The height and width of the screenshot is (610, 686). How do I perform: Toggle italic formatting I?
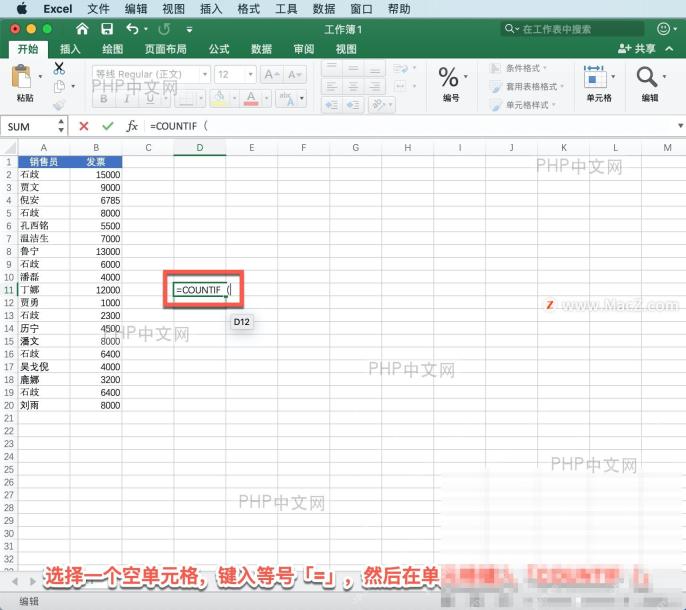(x=127, y=99)
